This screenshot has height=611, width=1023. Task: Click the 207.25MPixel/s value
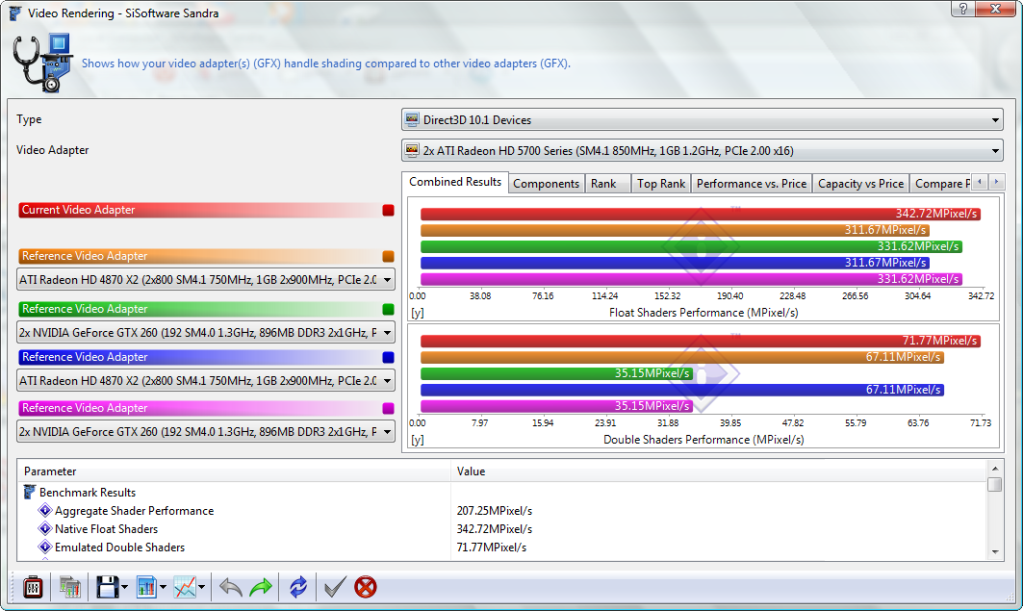tap(495, 511)
